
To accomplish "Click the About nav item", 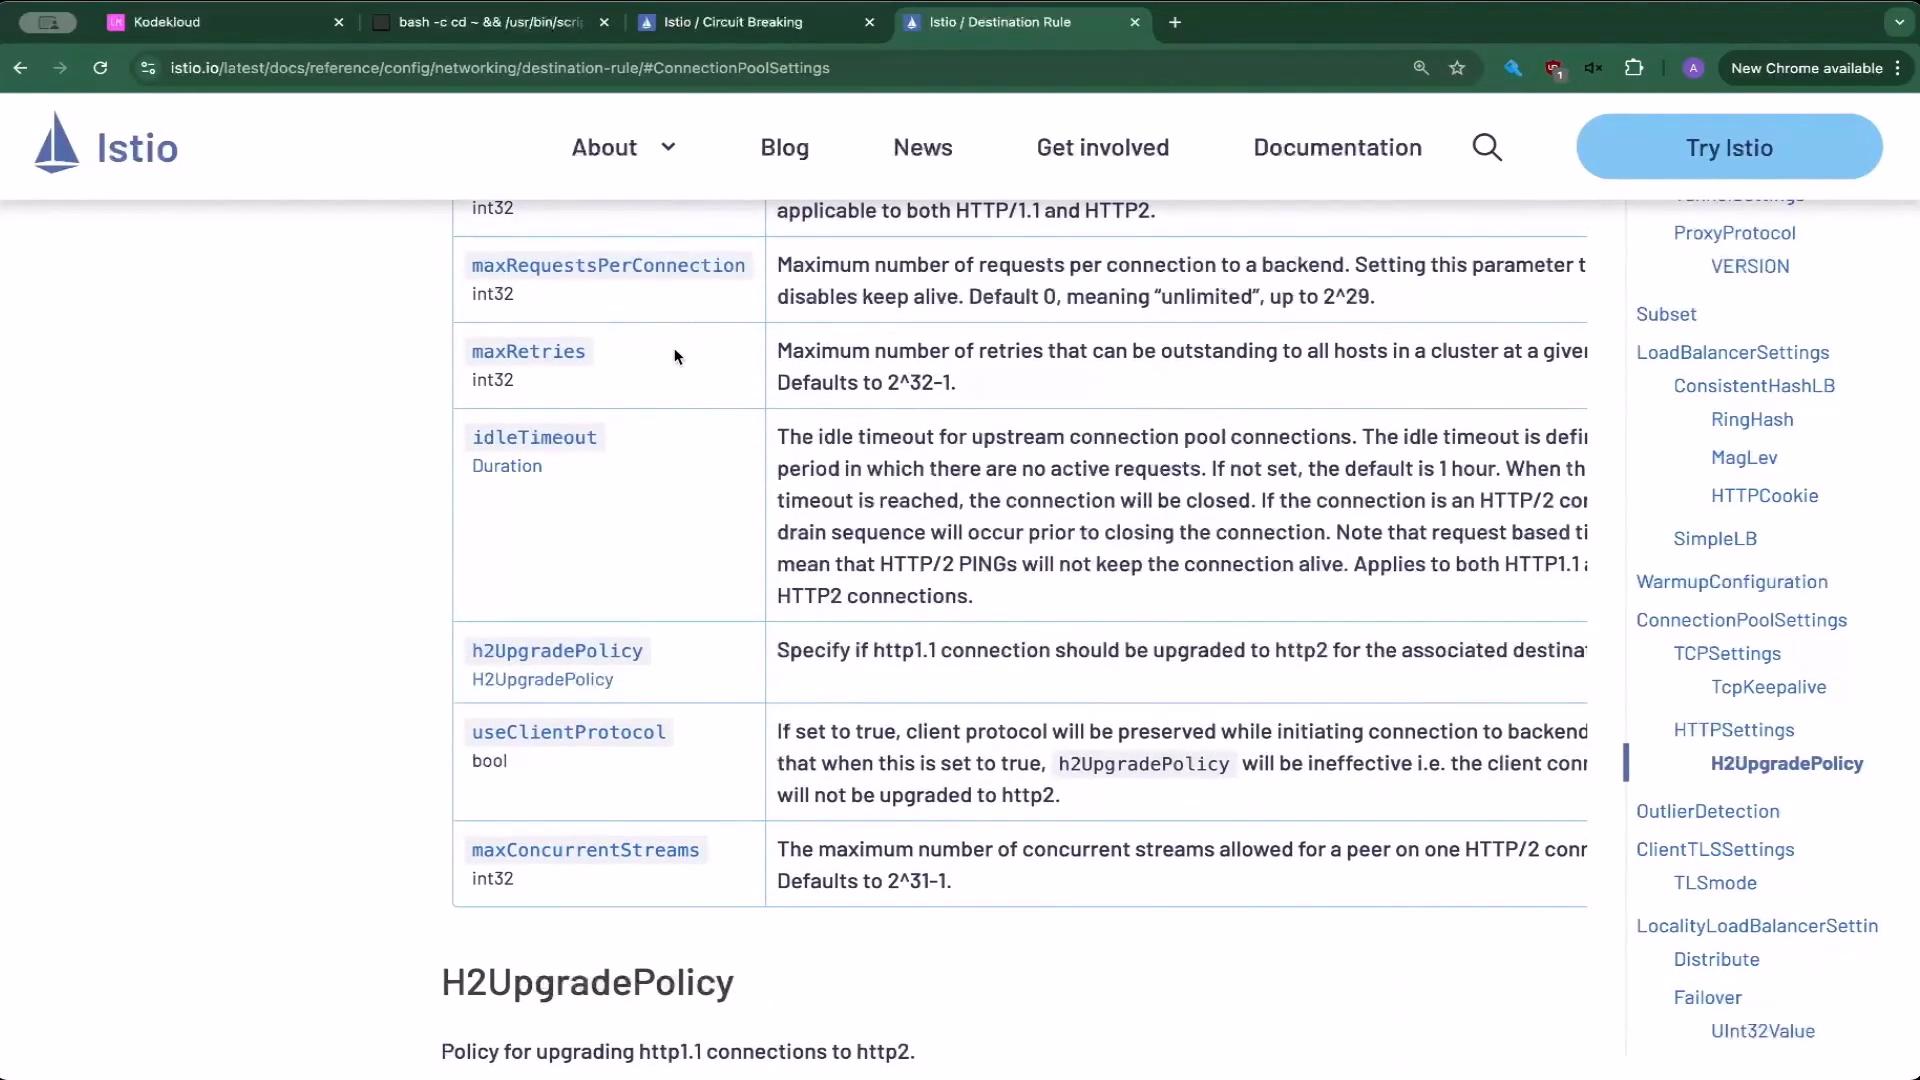I will 604,147.
